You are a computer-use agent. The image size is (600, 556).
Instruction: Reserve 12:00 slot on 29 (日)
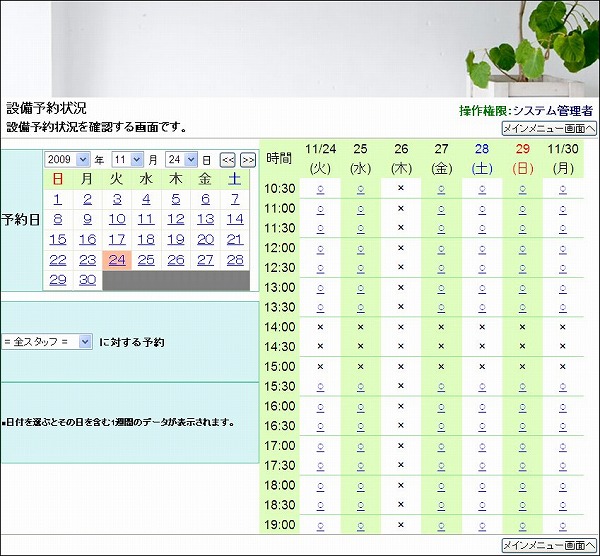click(x=522, y=249)
